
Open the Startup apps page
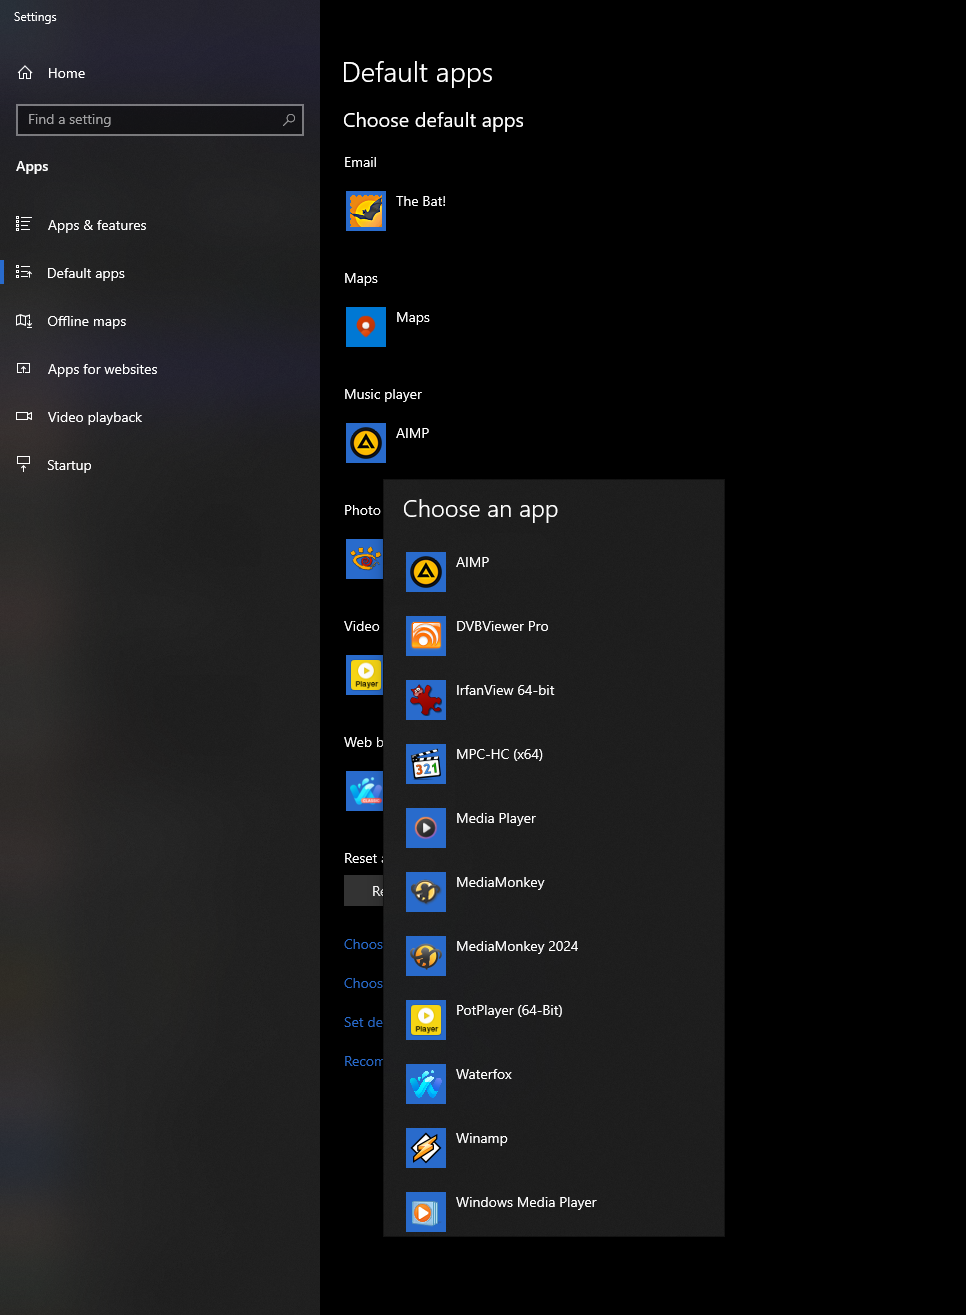point(69,466)
